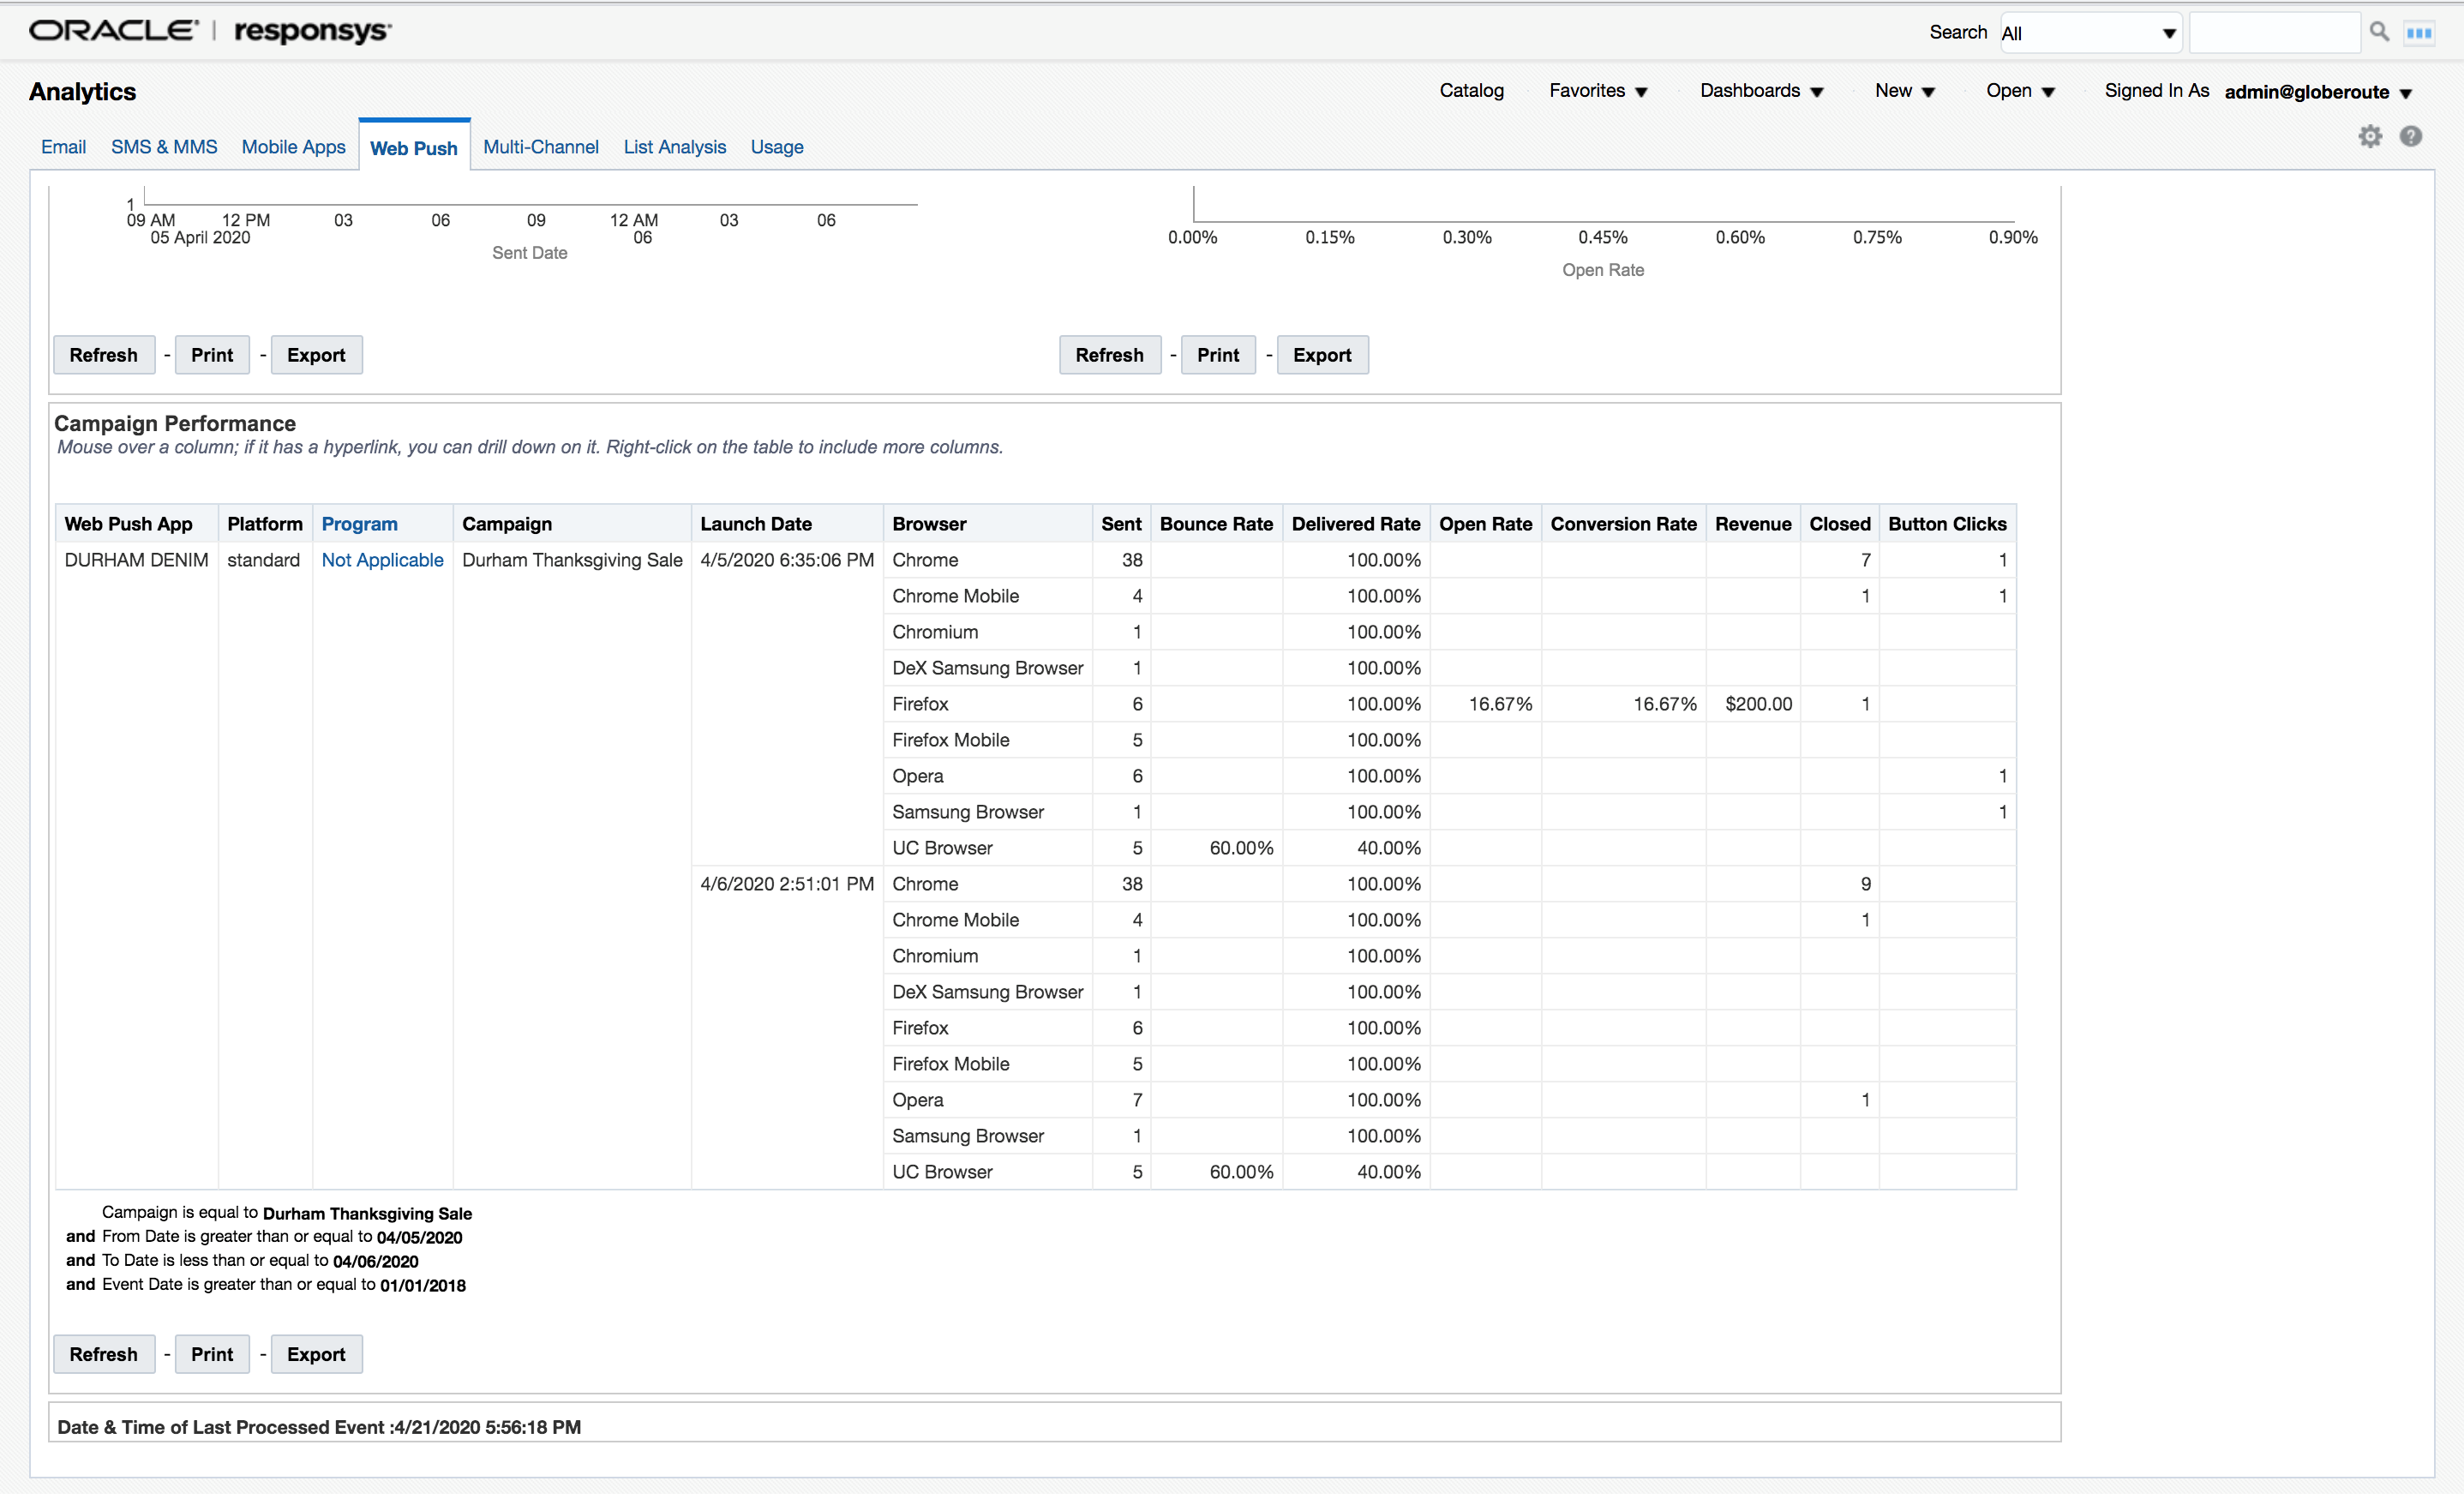Refresh the Campaign Performance table
This screenshot has height=1499, width=2464.
coord(104,1354)
